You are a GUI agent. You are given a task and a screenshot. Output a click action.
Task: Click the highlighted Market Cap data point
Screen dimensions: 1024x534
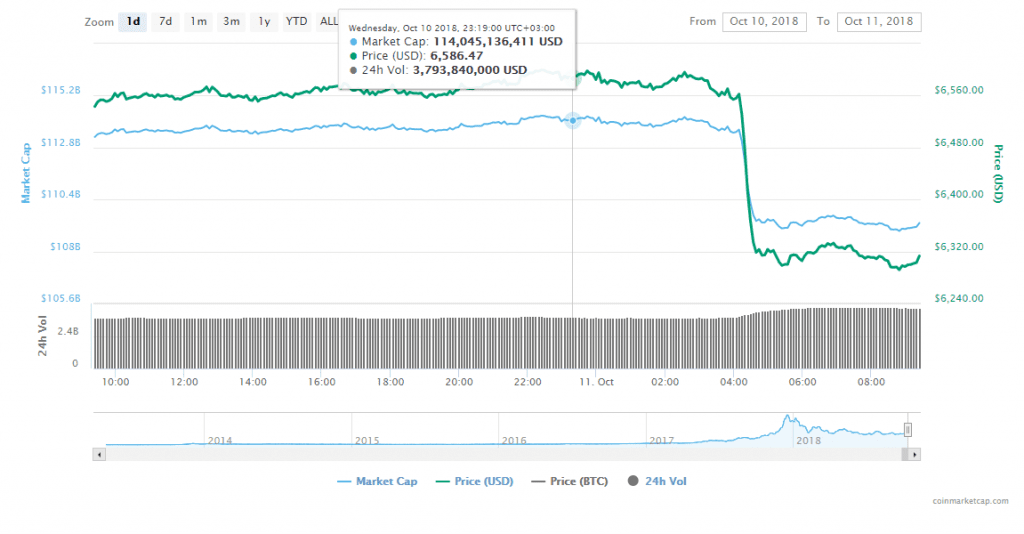click(573, 120)
